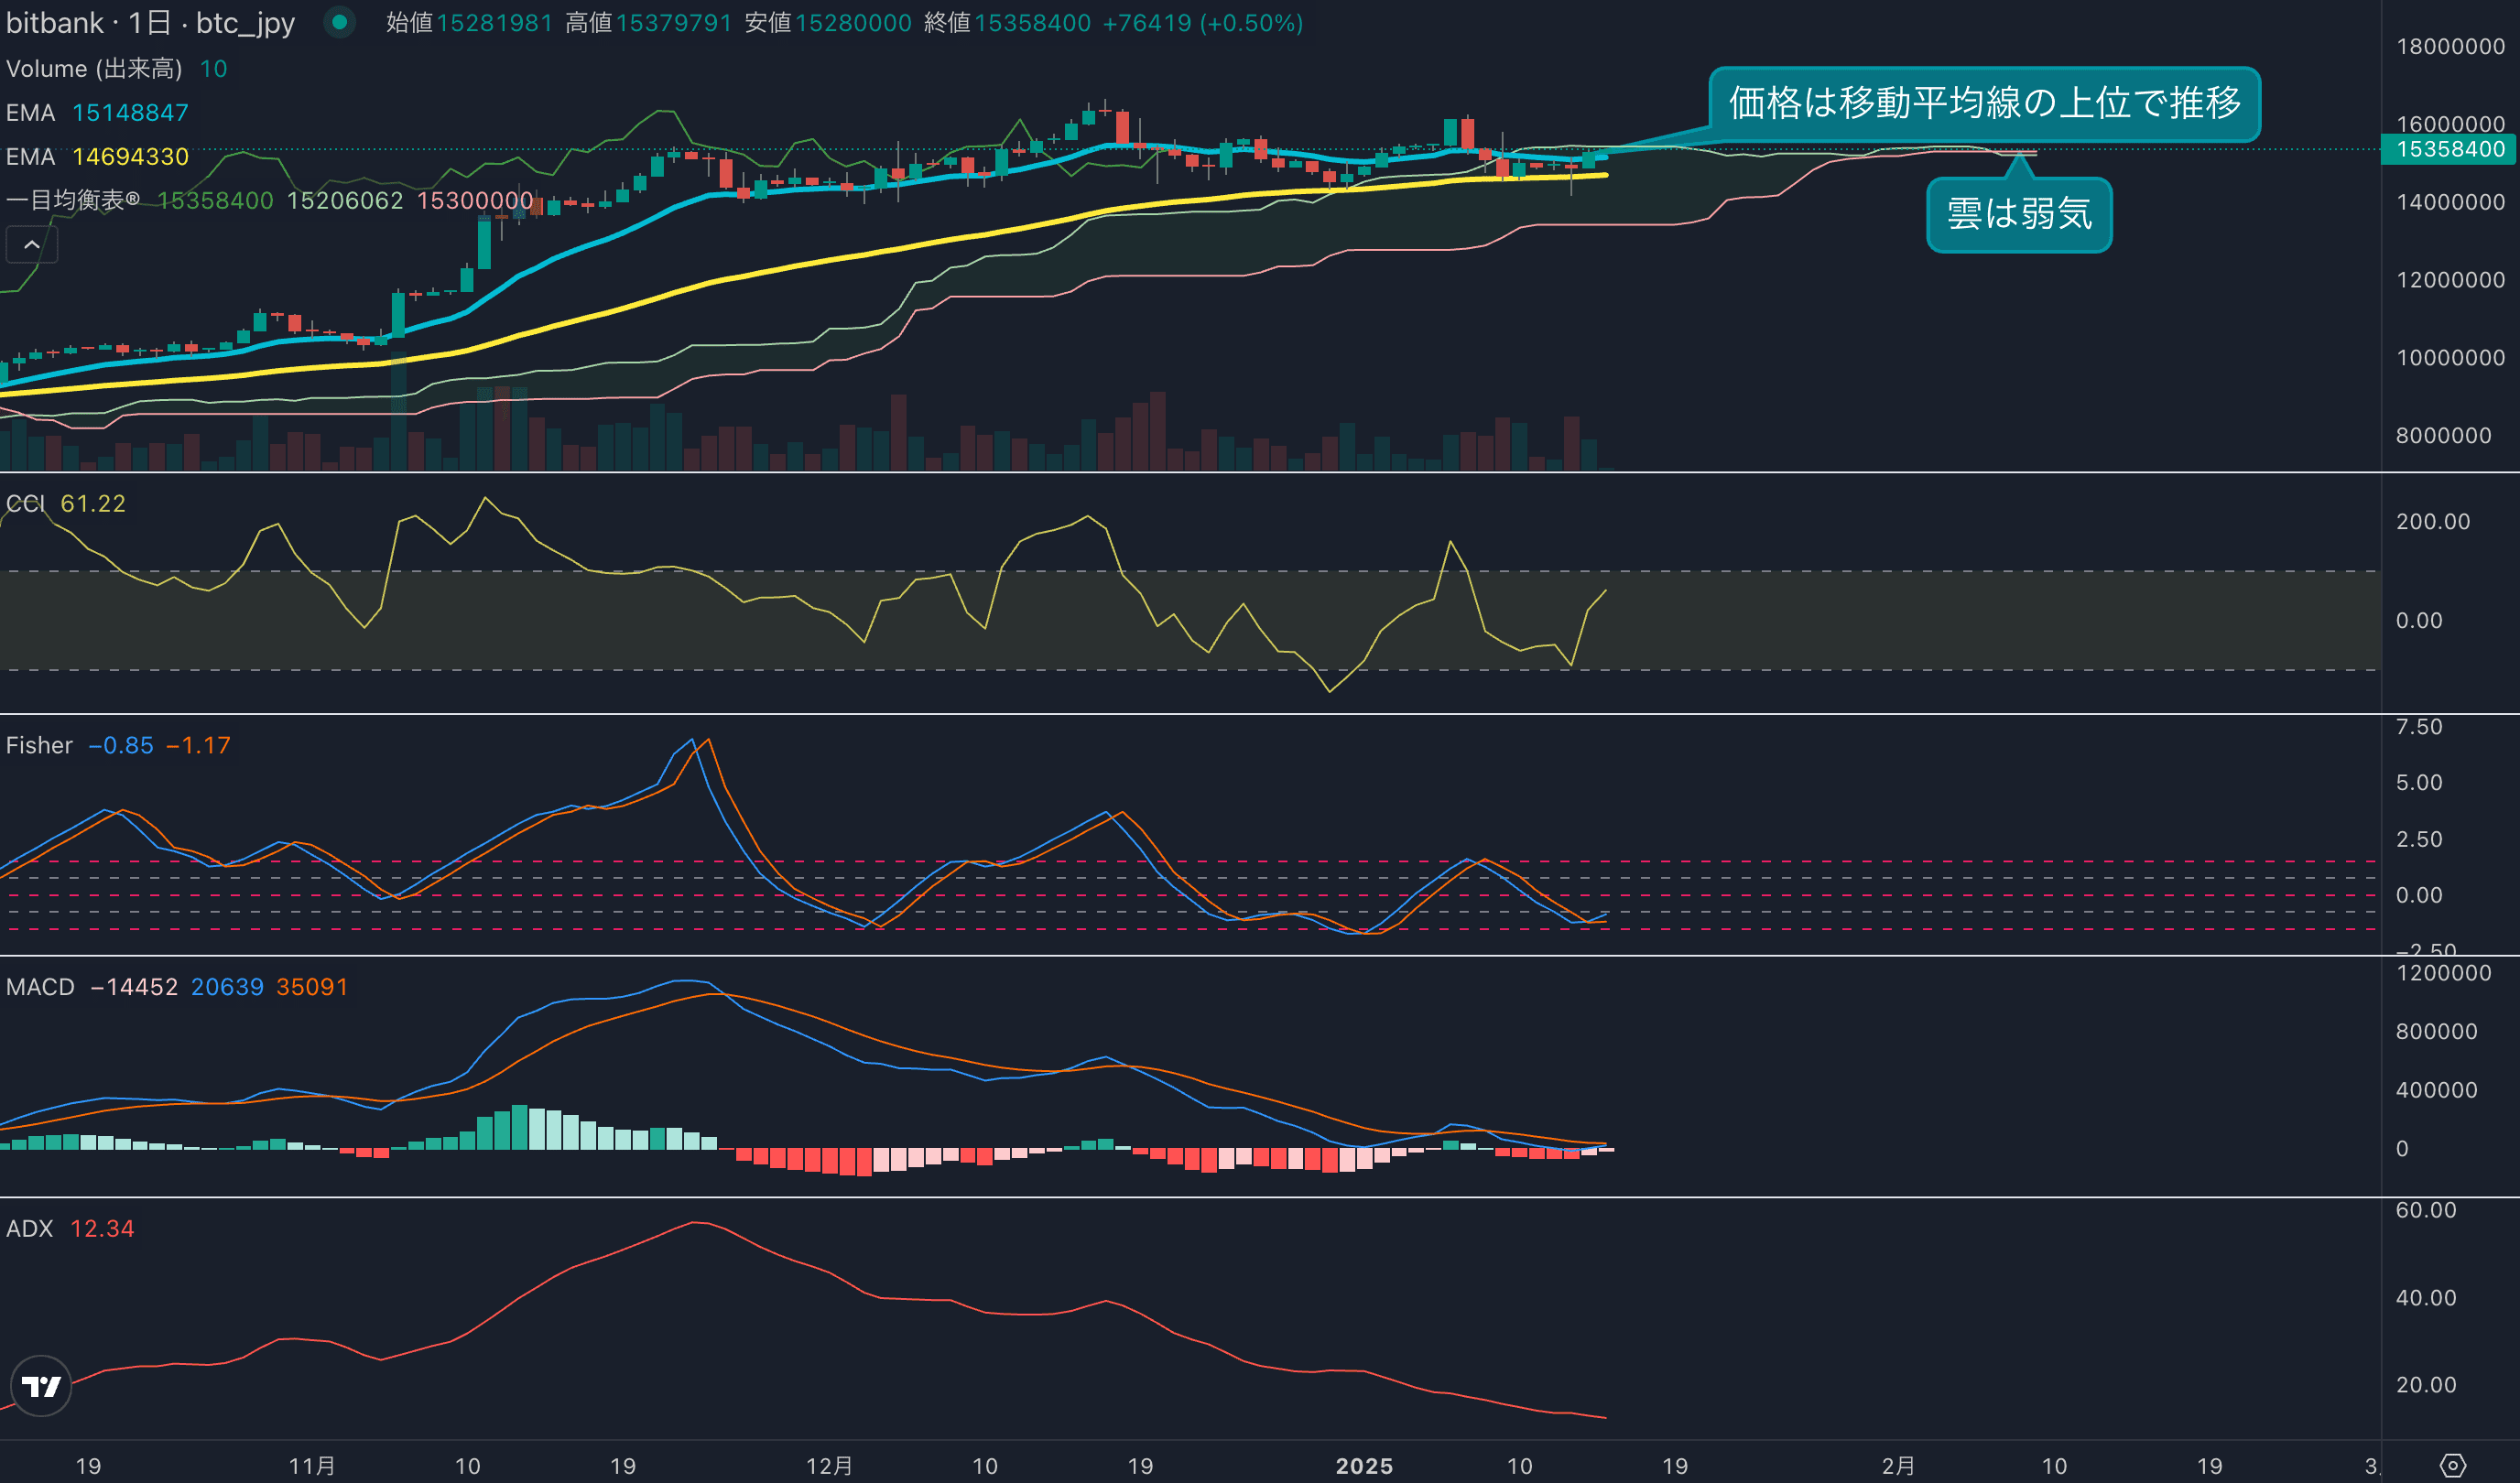Select the bitbank btc_jpy symbol title
Screen dimensions: 2520x1483
150,22
